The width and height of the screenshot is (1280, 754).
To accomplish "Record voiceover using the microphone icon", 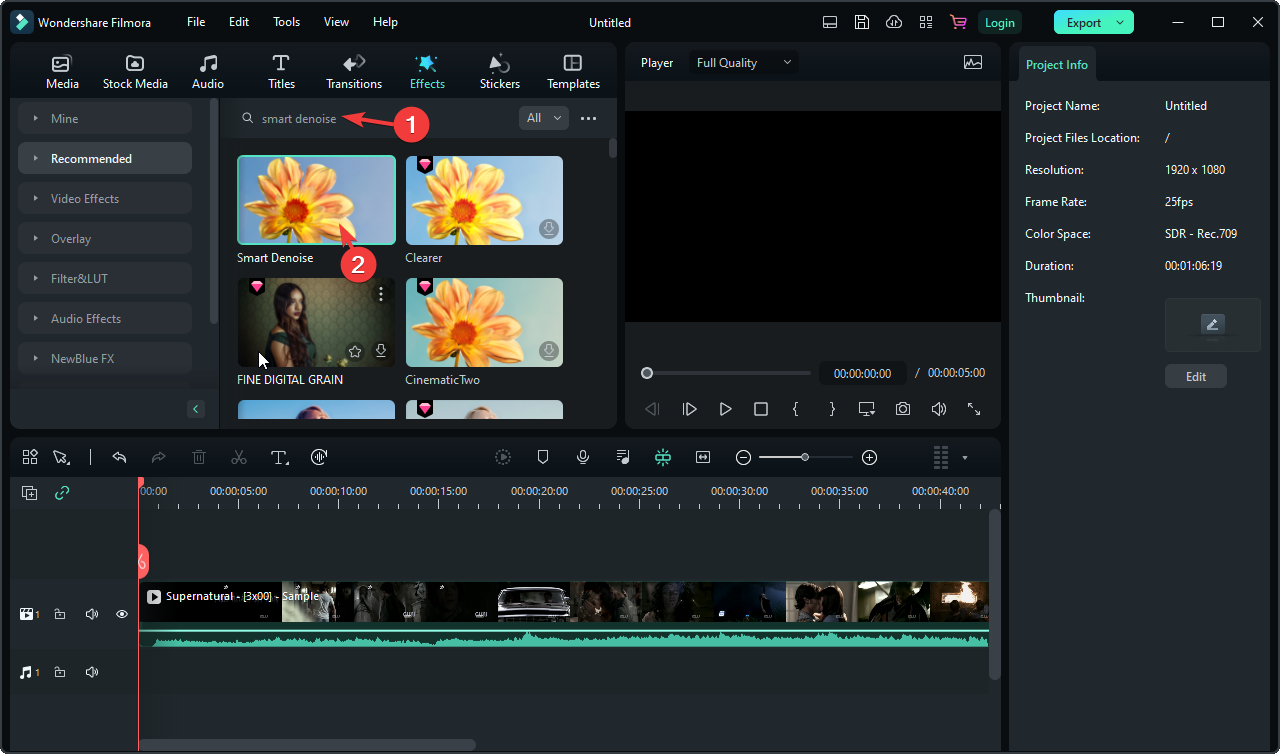I will point(583,457).
